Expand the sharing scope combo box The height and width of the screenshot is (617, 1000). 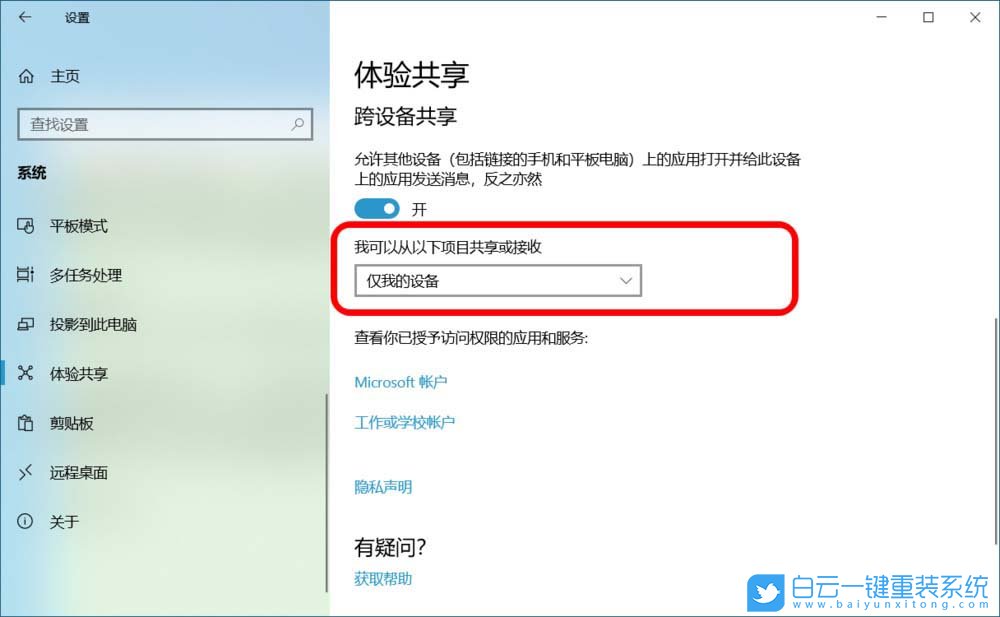tap(497, 280)
